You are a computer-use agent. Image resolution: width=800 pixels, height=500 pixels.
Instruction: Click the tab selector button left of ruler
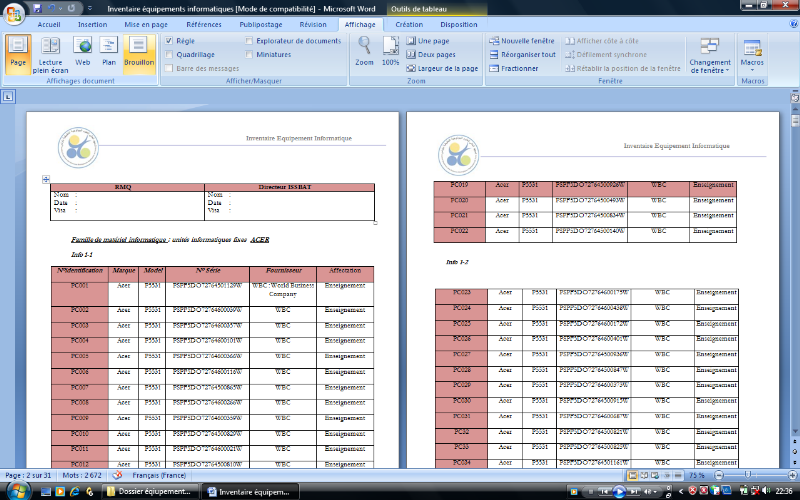click(8, 96)
